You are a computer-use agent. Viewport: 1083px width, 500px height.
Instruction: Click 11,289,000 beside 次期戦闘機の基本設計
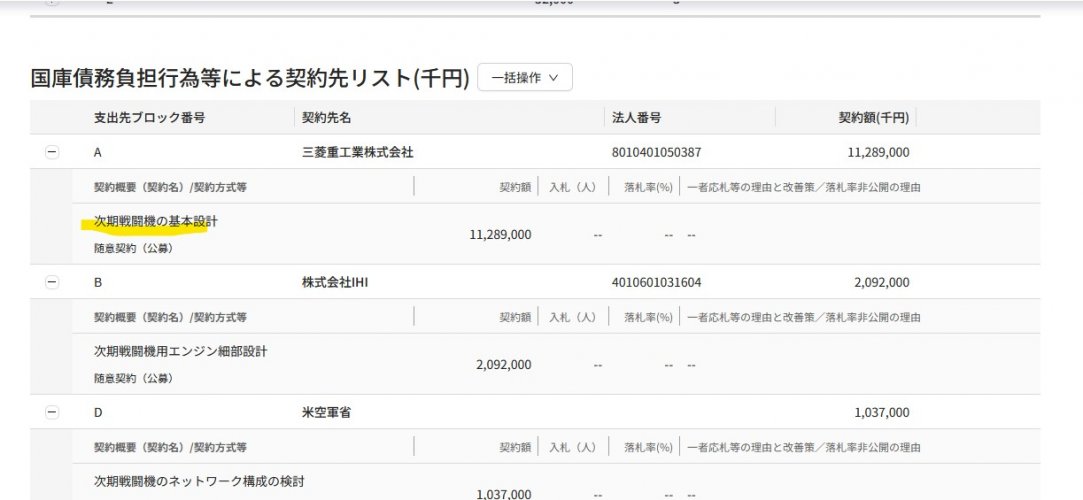[x=500, y=235]
